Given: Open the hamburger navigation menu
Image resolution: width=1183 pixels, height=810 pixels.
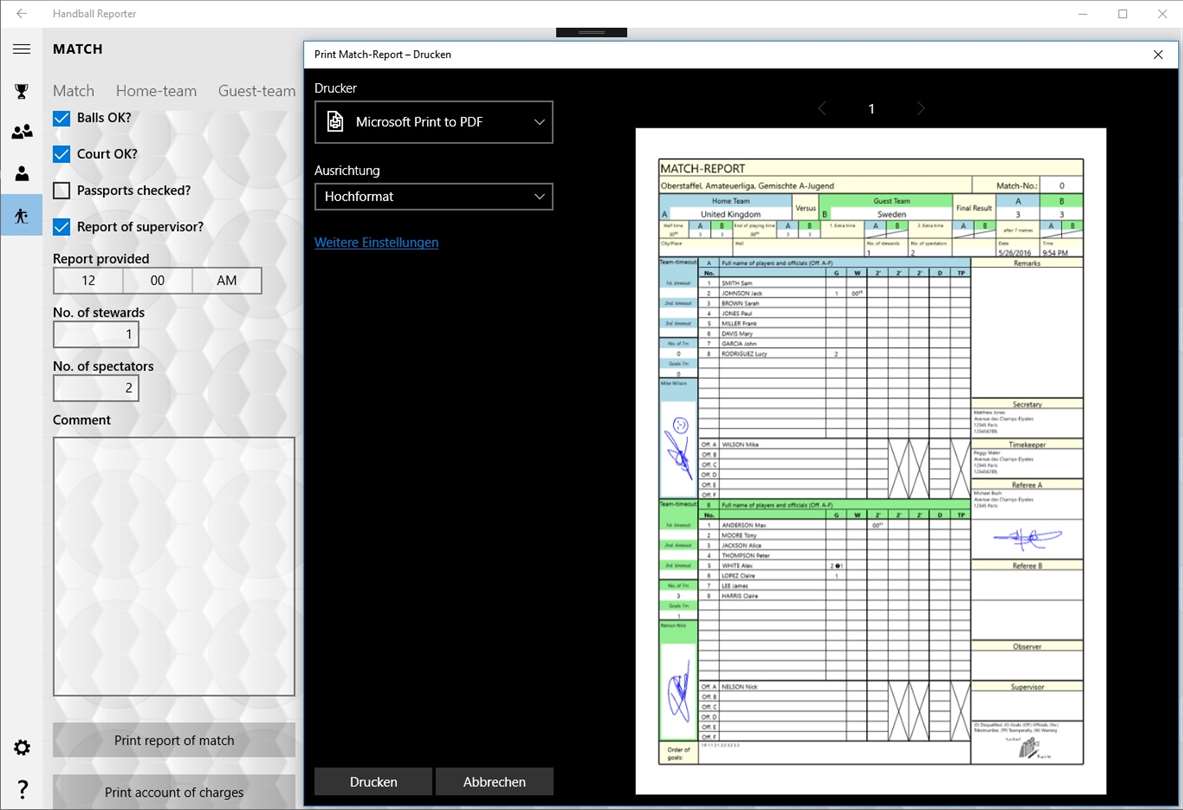Looking at the screenshot, I should click(22, 49).
